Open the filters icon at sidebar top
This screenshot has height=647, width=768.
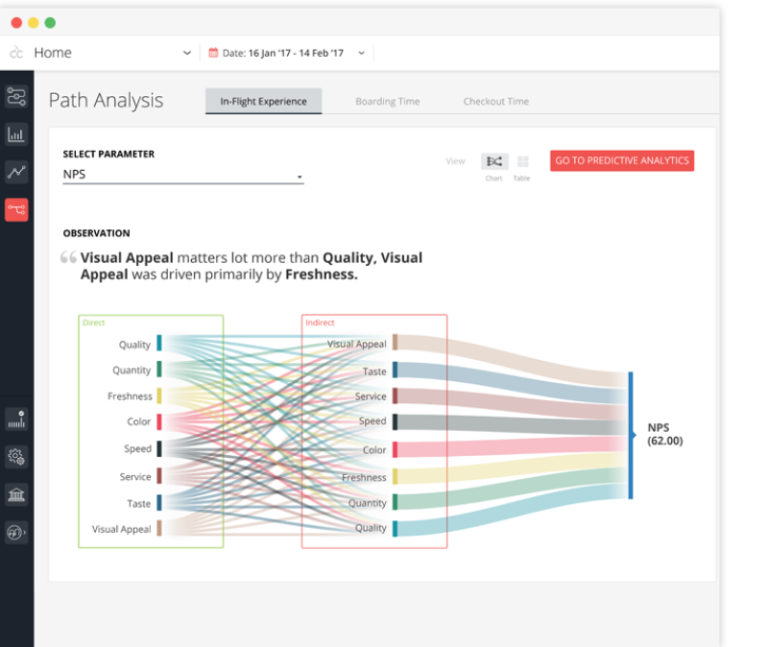pyautogui.click(x=16, y=97)
